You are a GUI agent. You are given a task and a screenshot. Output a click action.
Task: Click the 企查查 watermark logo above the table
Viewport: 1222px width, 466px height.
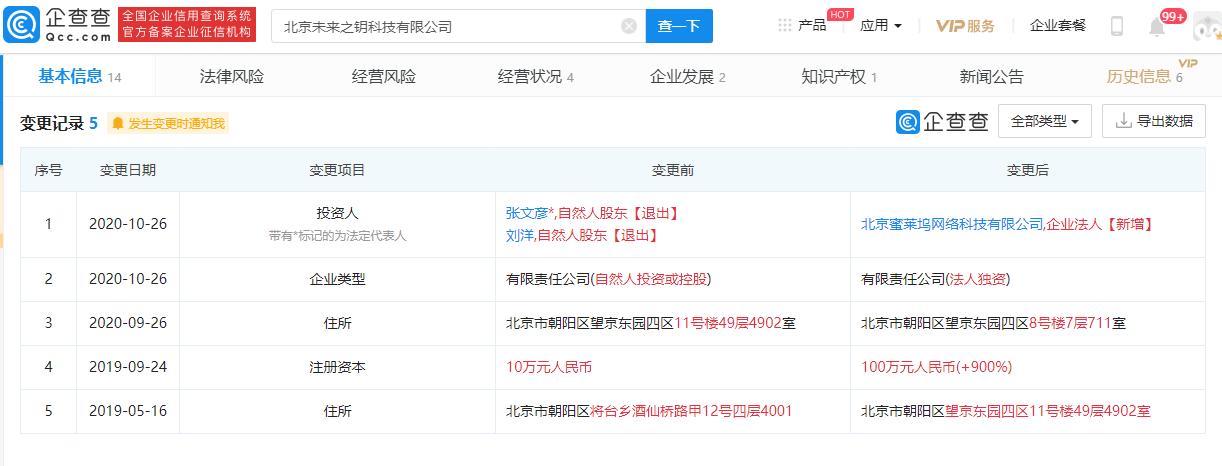coord(942,121)
